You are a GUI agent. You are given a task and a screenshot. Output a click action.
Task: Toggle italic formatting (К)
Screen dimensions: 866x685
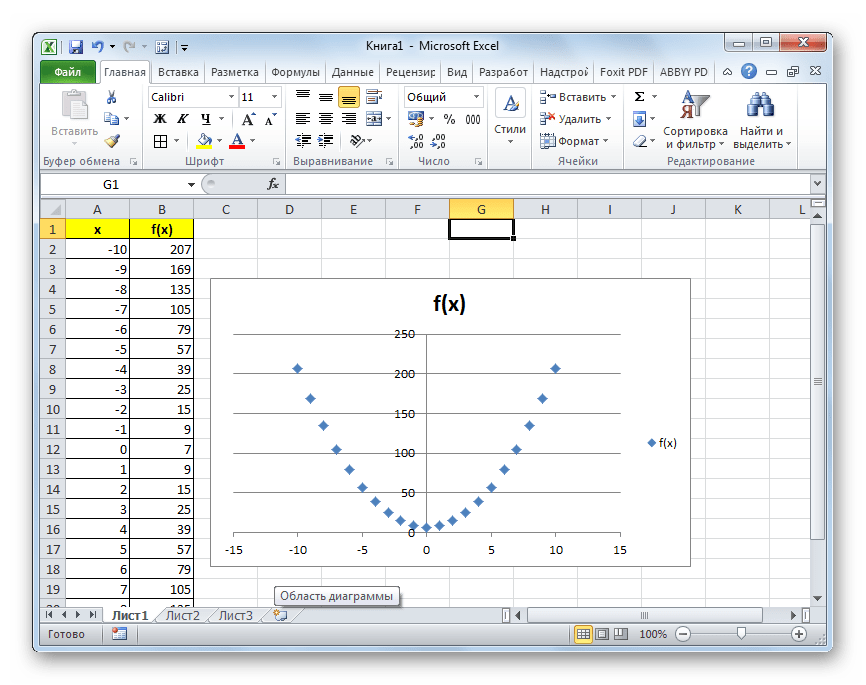point(180,119)
